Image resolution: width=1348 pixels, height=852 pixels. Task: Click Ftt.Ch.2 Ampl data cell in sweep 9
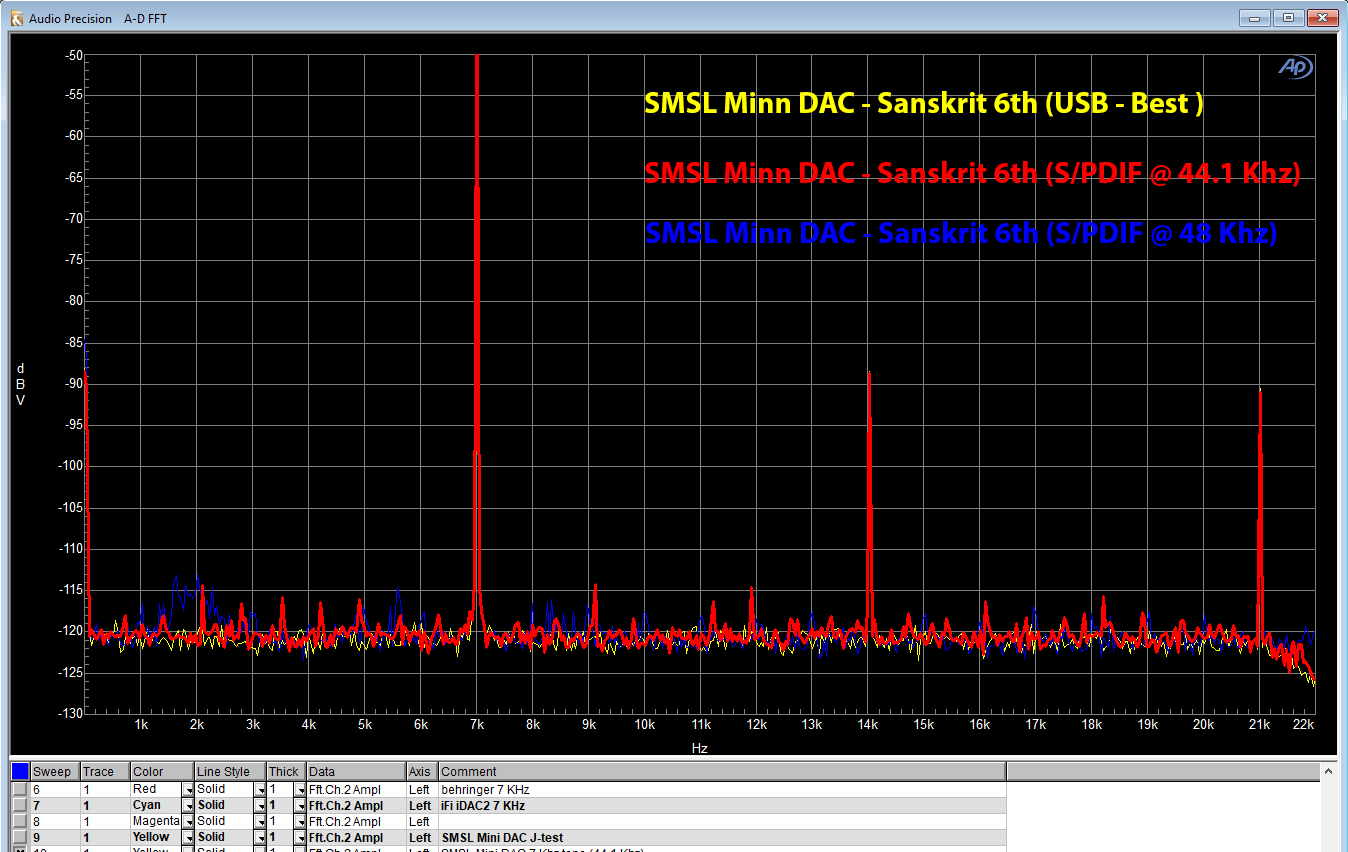coord(356,837)
